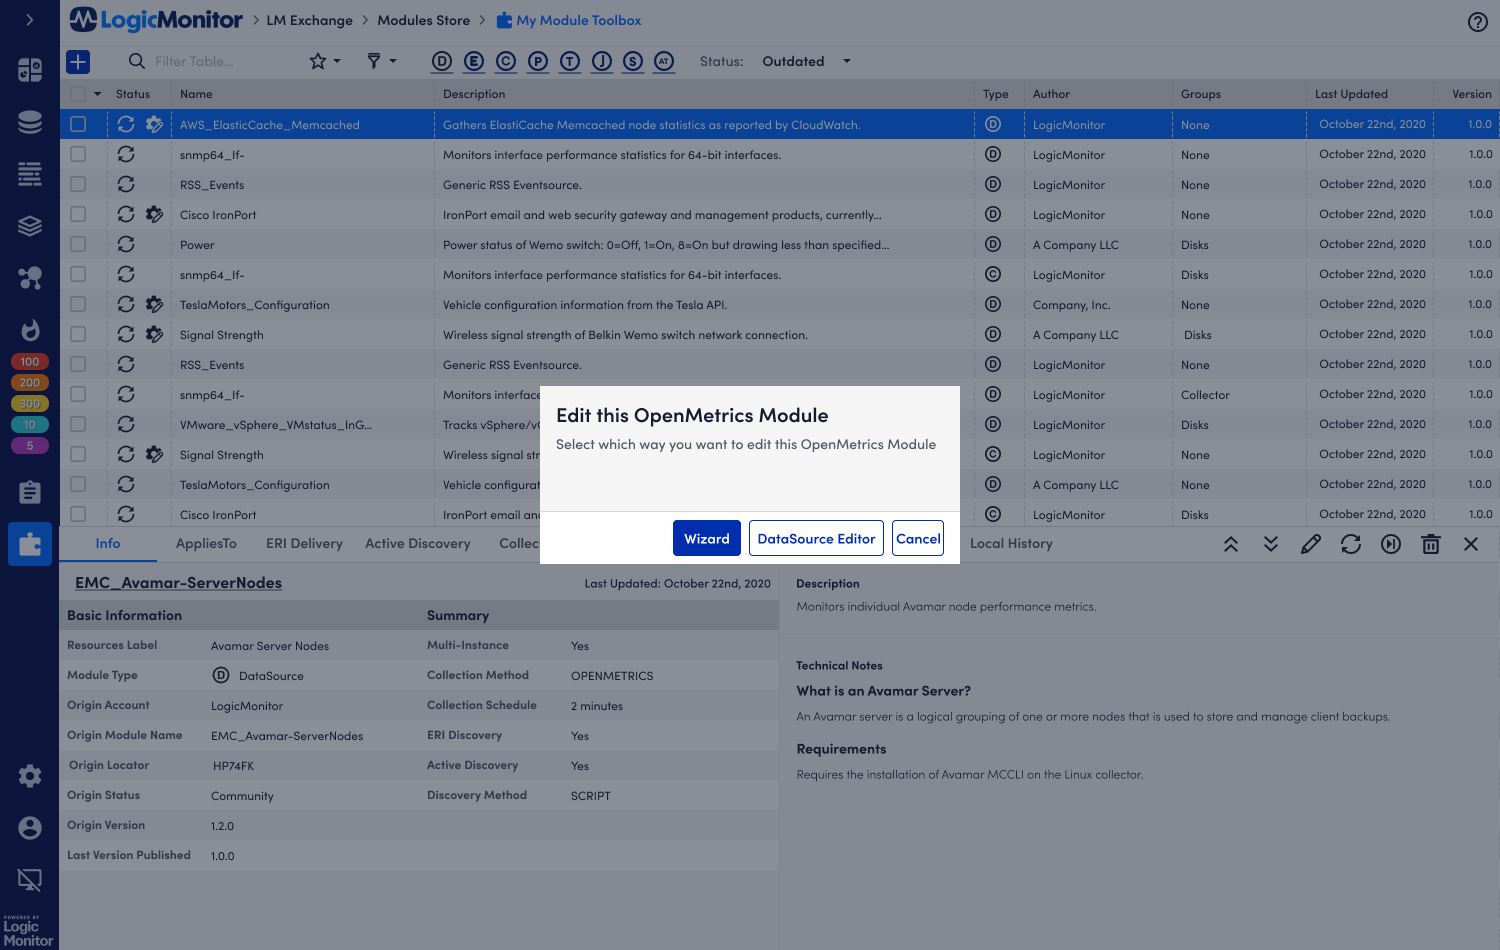Image resolution: width=1500 pixels, height=950 pixels.
Task: Check the first RSS_Events row checkbox
Action: click(x=78, y=184)
